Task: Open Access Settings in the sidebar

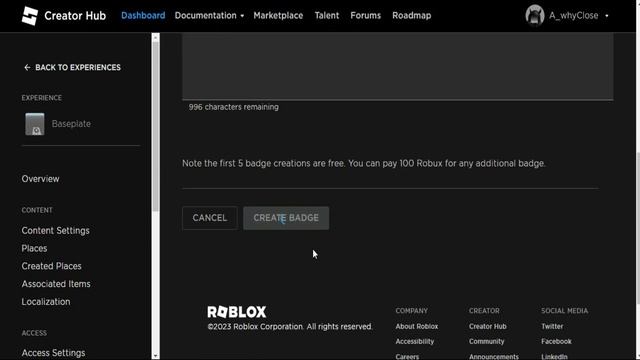Action: (53, 353)
